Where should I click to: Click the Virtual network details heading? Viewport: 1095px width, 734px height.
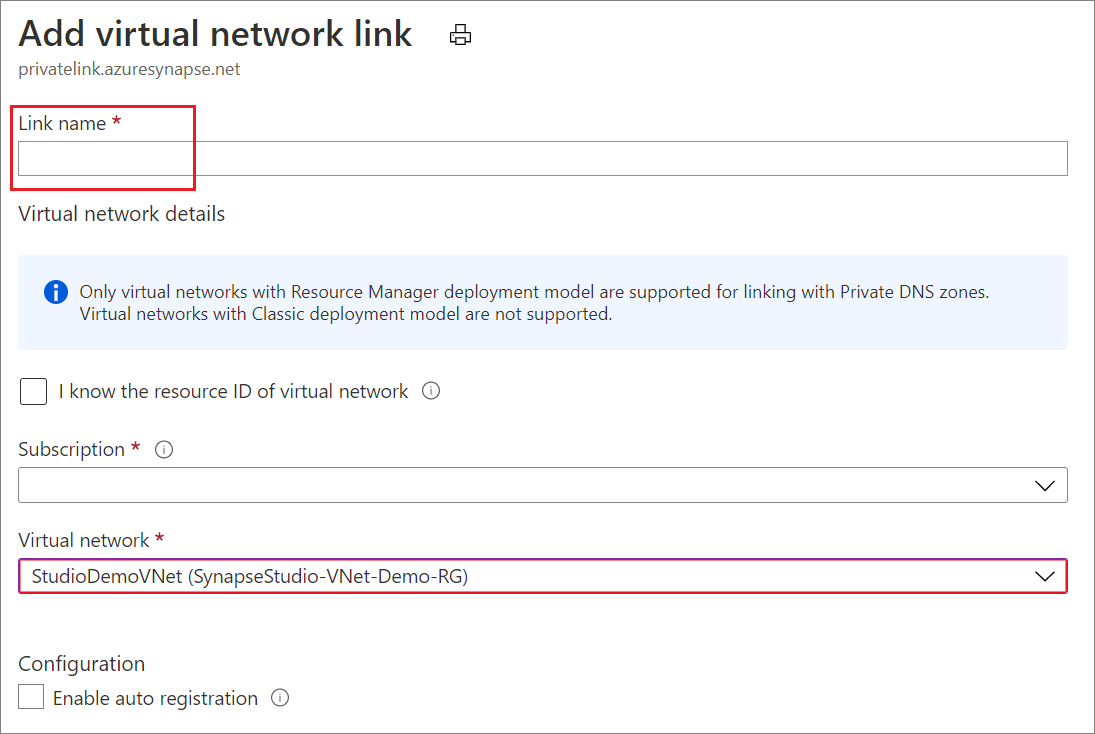(121, 213)
